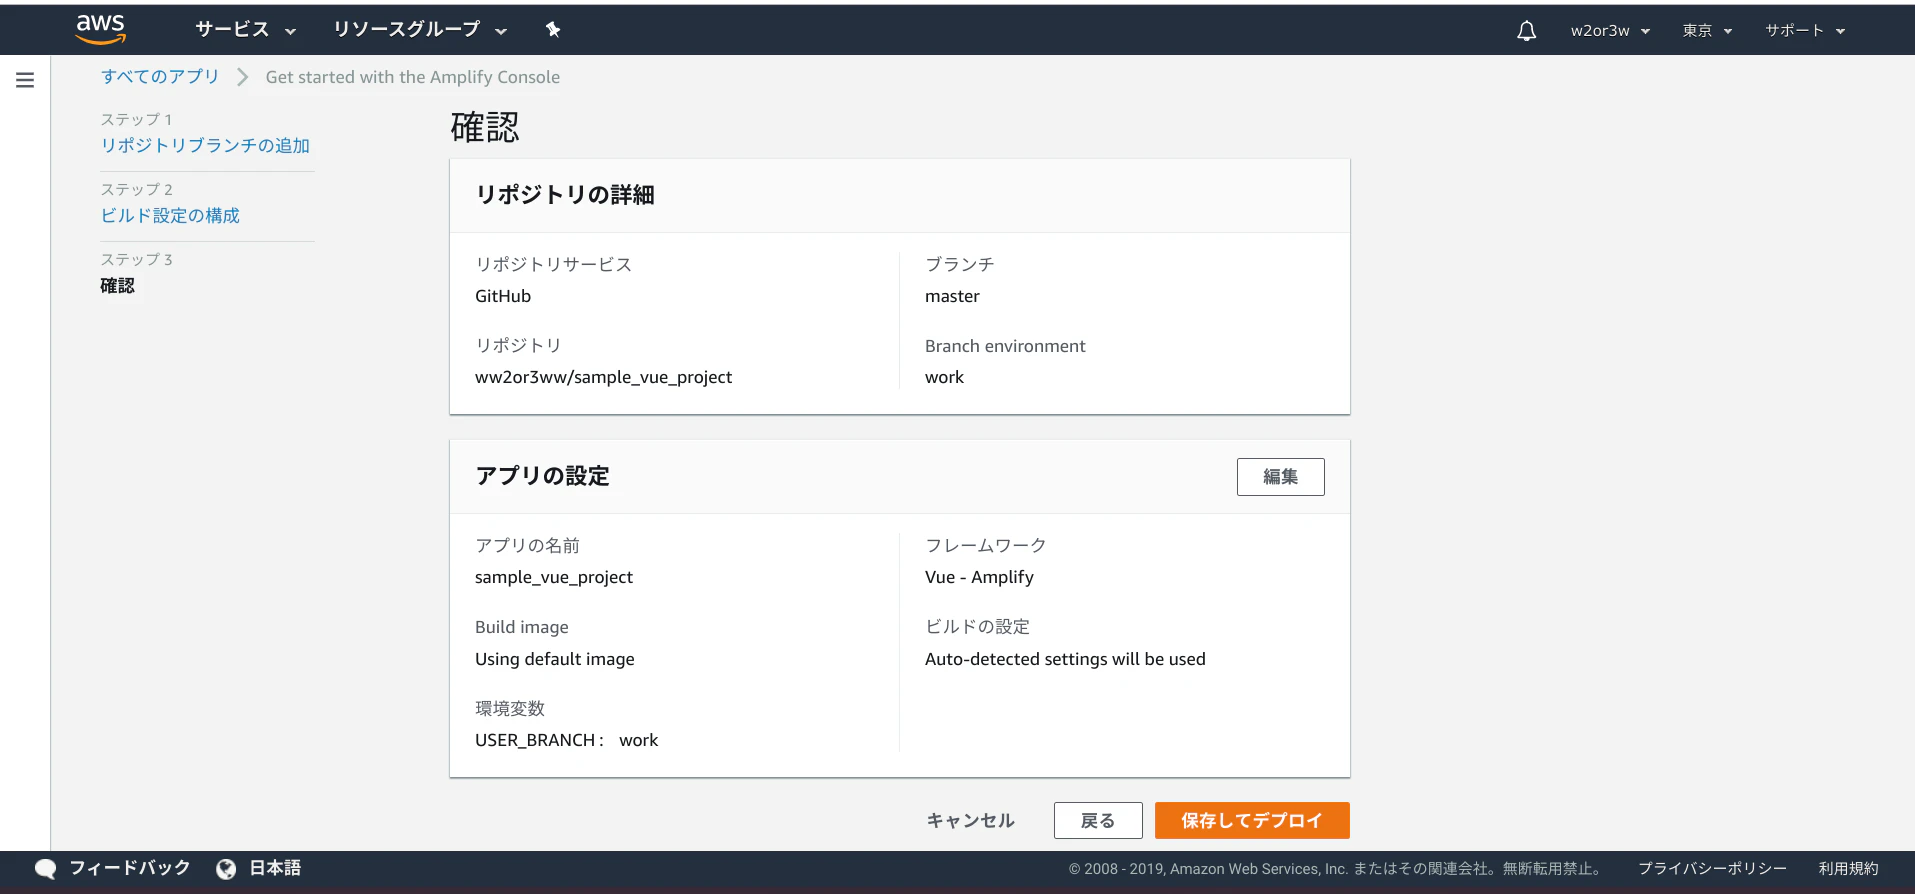This screenshot has height=894, width=1915.
Task: Click the フィードバック footer link
Action: click(x=129, y=868)
